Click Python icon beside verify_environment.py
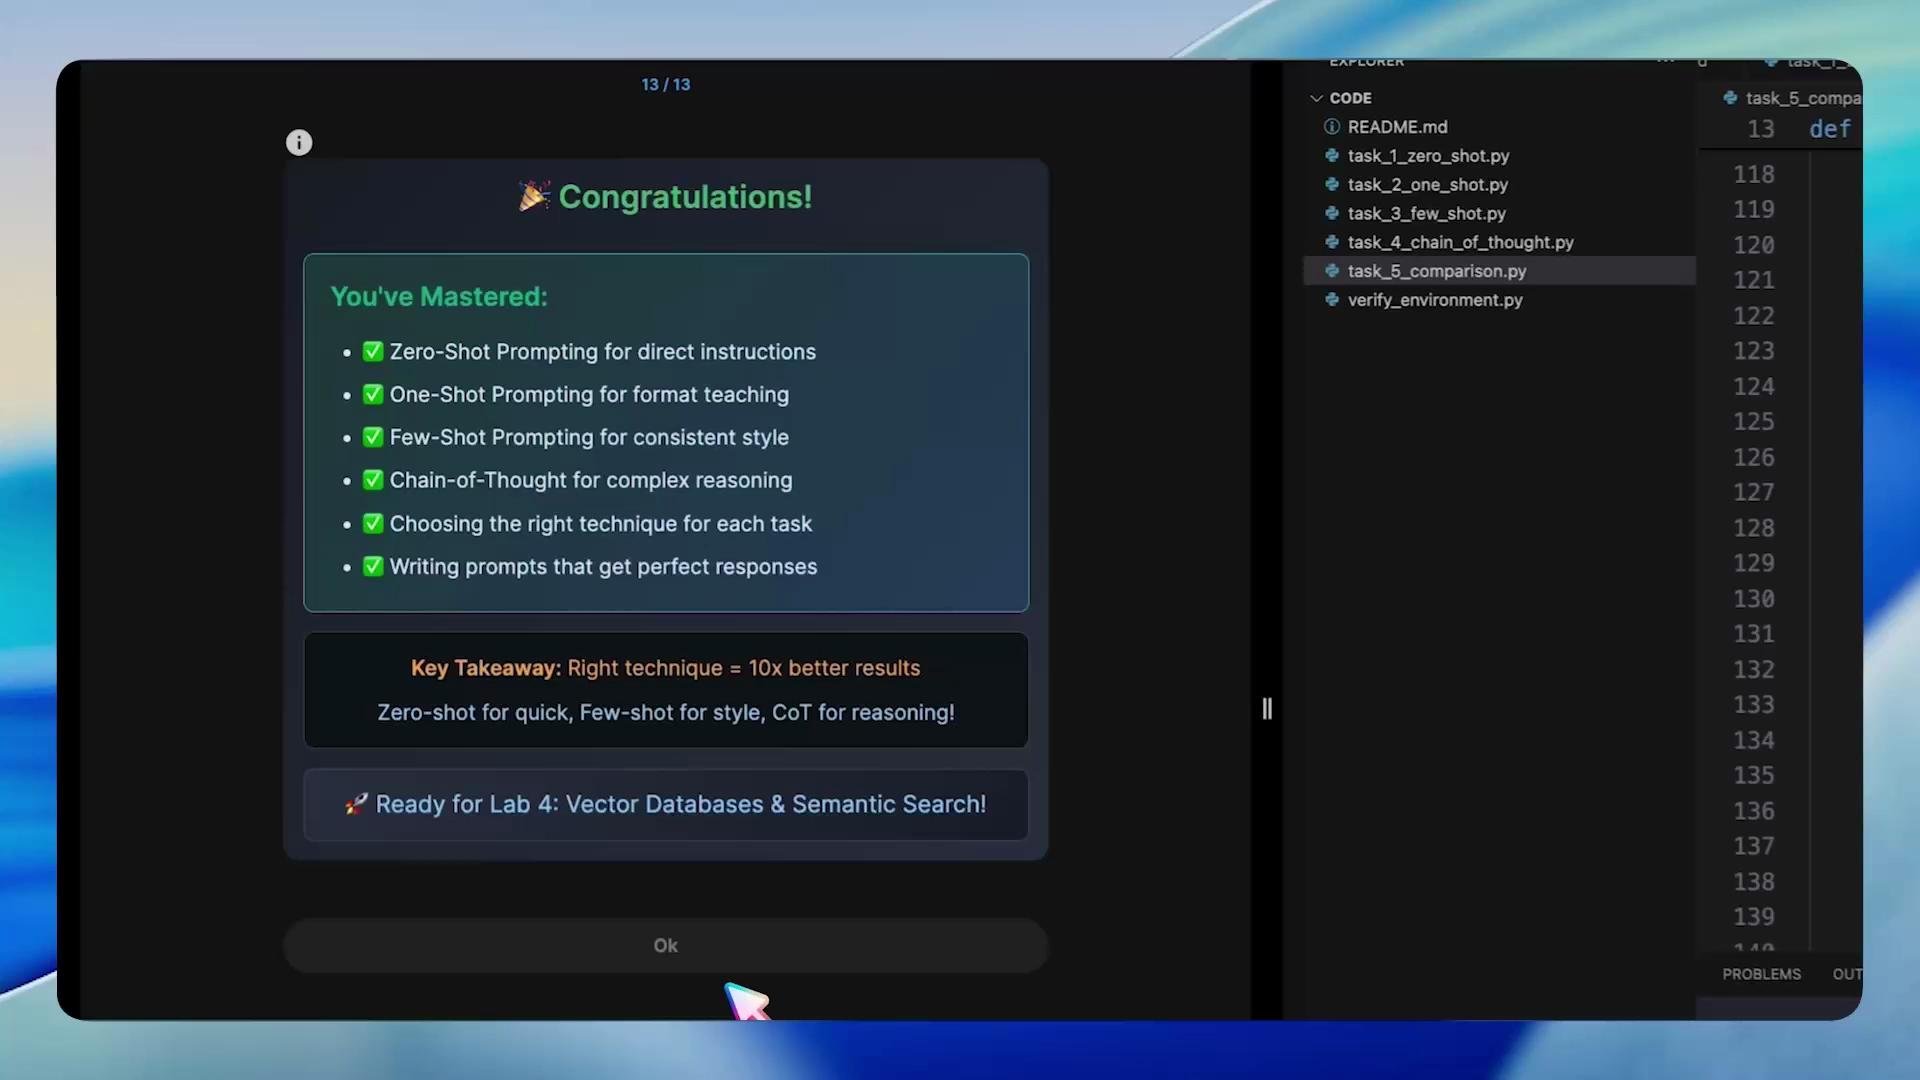Screen dimensions: 1920x1080 1332,300
